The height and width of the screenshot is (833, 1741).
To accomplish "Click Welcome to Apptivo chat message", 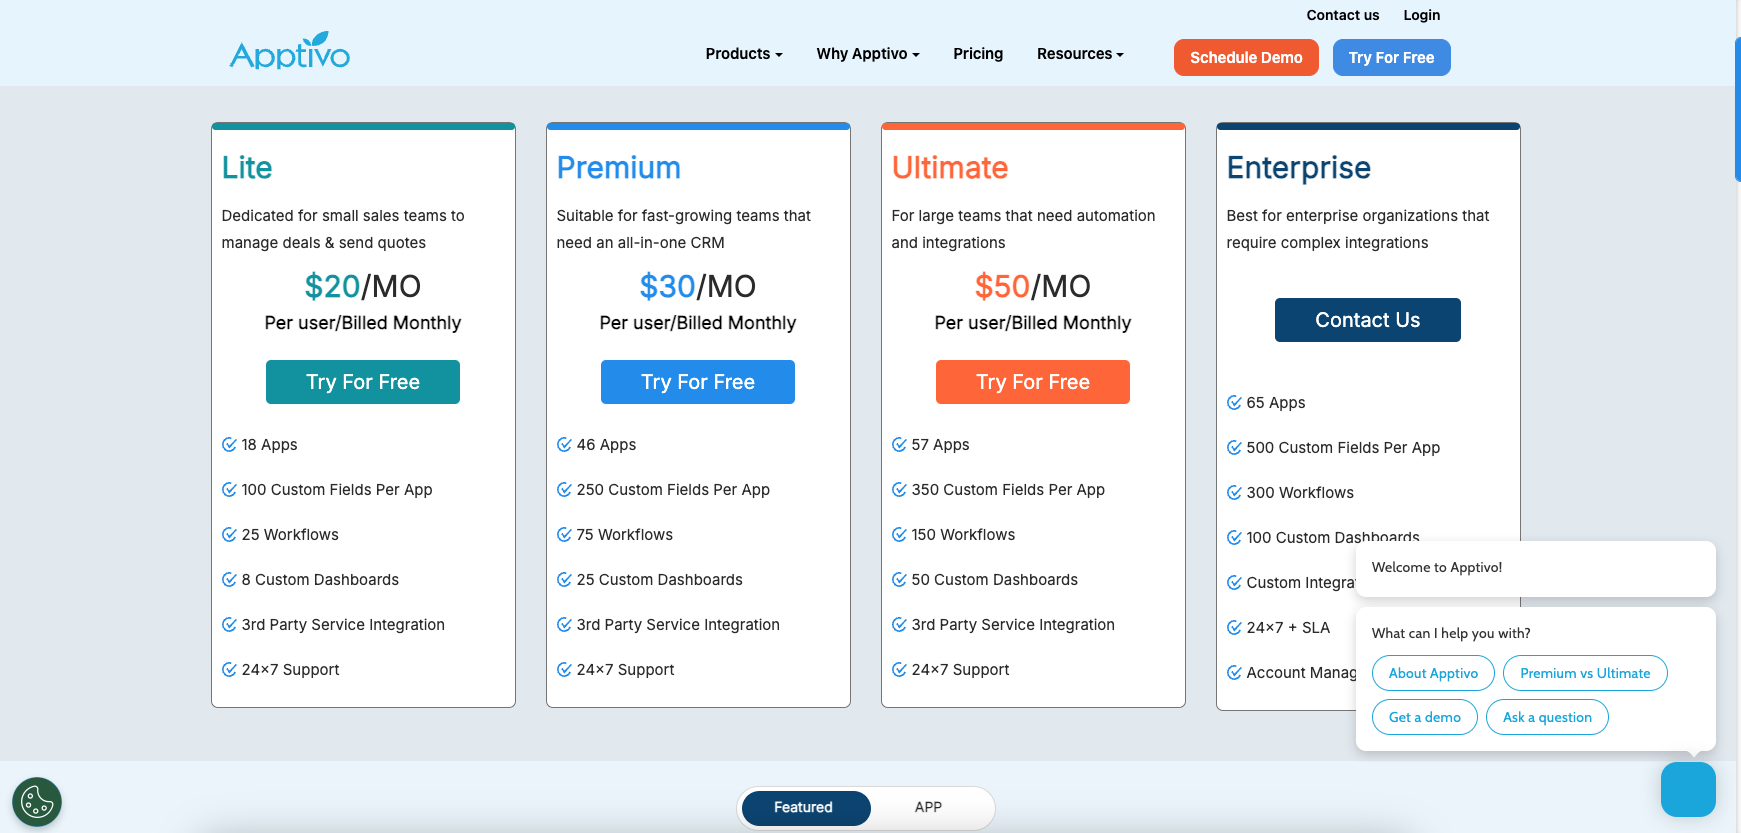I will 1536,568.
